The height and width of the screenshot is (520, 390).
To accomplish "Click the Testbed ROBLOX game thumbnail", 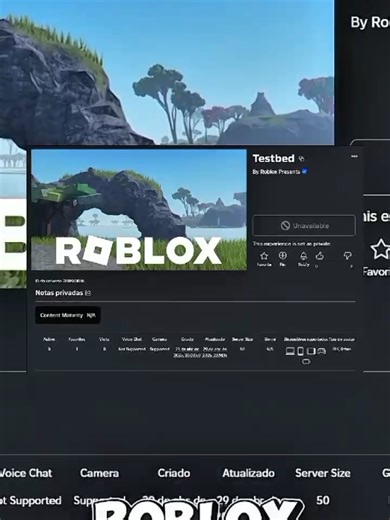I will pos(139,210).
